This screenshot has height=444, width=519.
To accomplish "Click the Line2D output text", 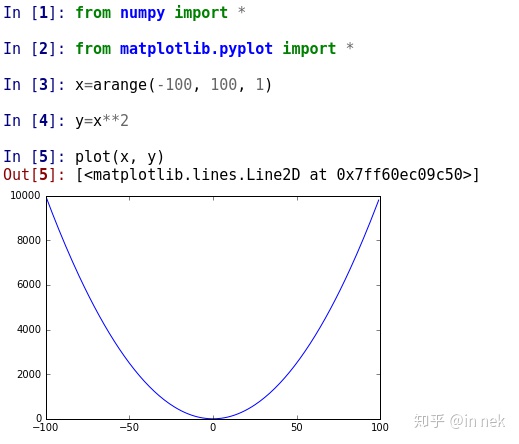I will (277, 175).
